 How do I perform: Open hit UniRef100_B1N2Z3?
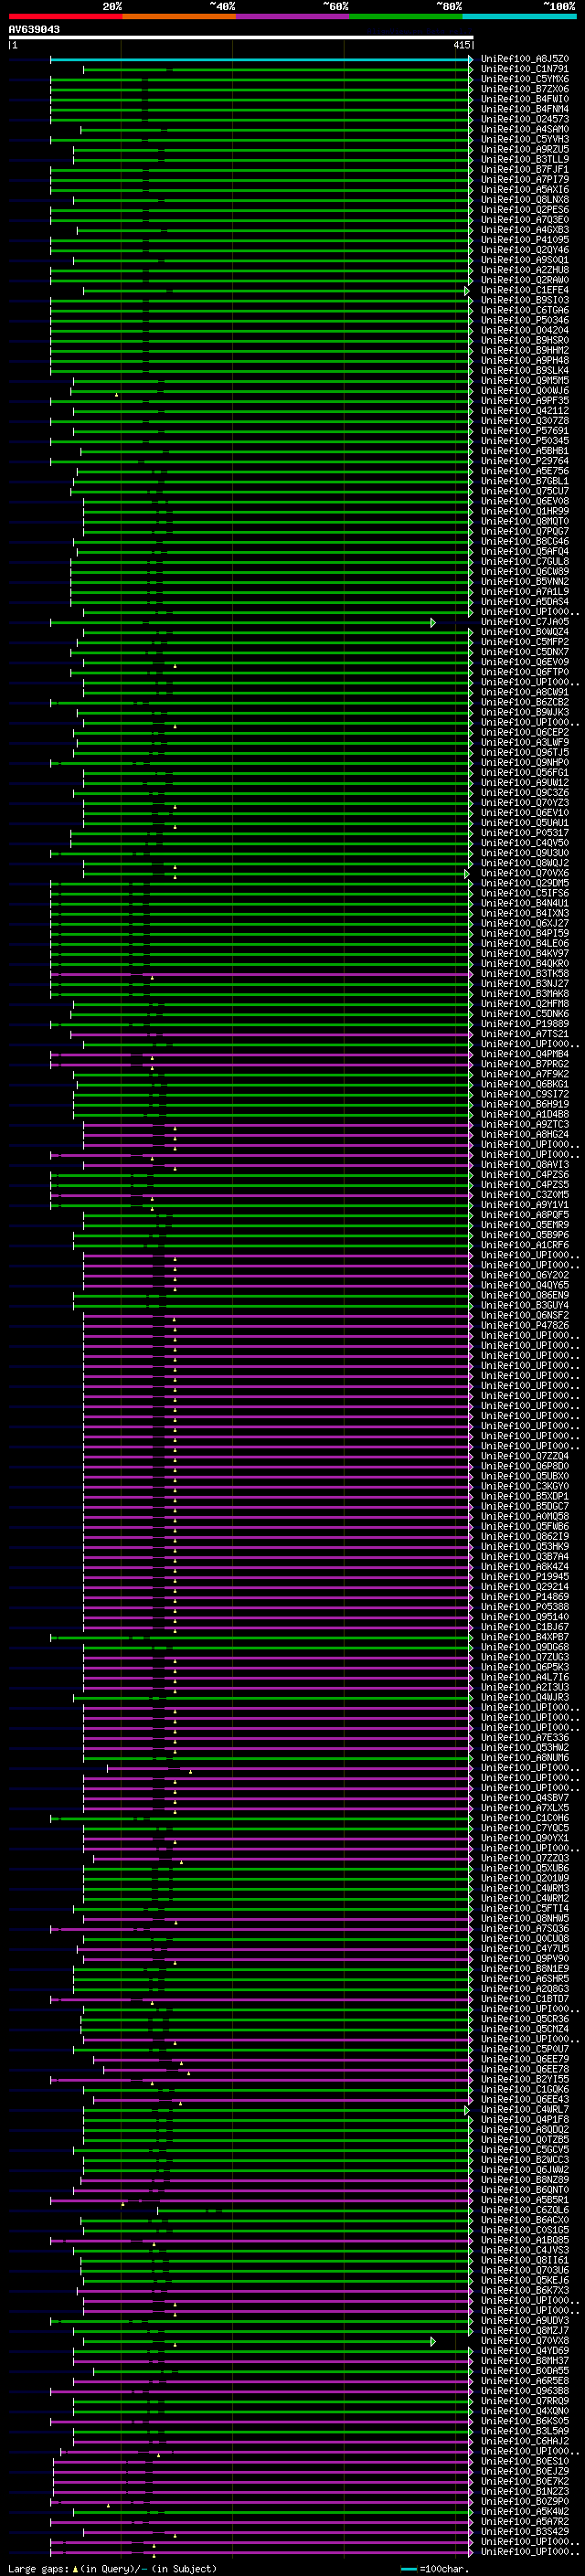pyautogui.click(x=525, y=2491)
